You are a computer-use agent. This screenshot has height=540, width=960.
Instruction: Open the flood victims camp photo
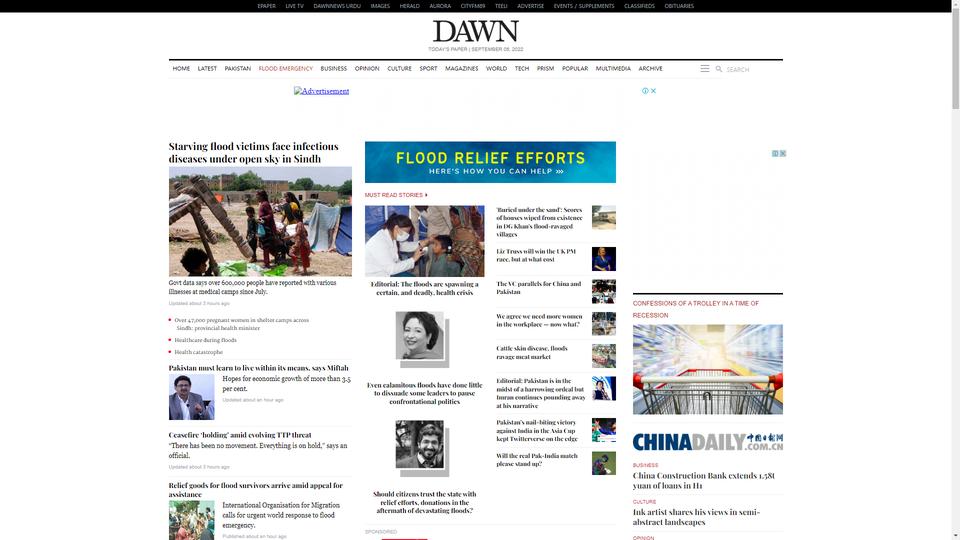(260, 221)
